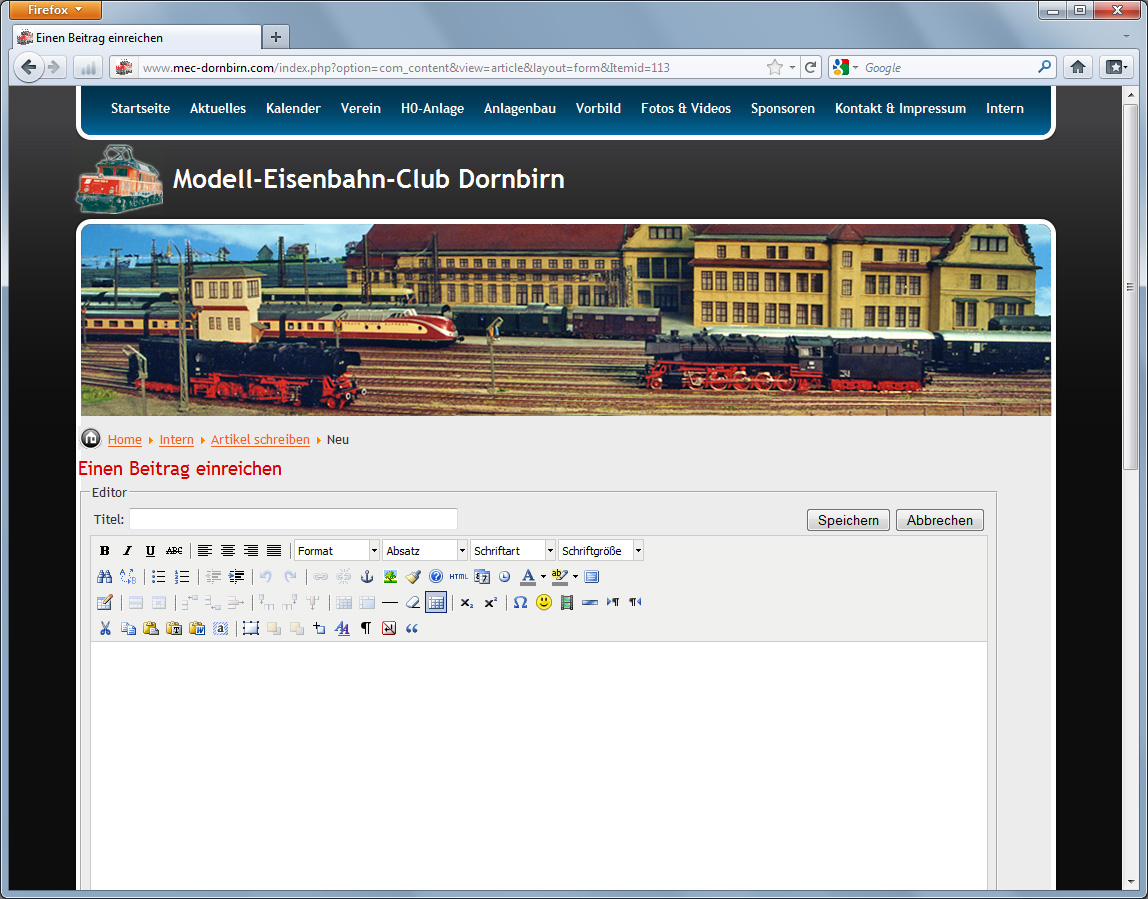Image resolution: width=1148 pixels, height=899 pixels.
Task: Show invisible characters pilcrow toggle
Action: [x=365, y=628]
